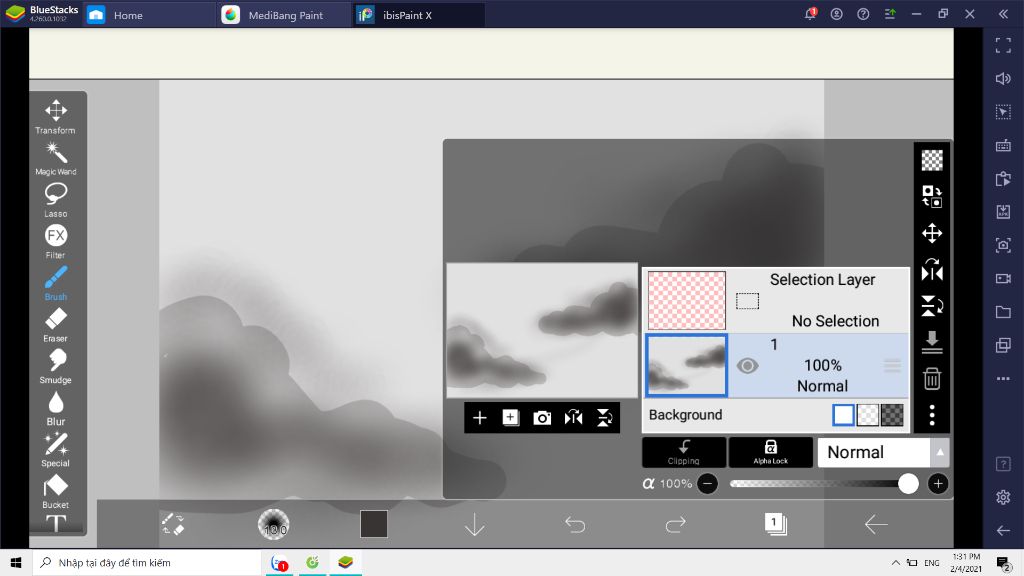Open BlueStacks help question icon

tap(863, 14)
